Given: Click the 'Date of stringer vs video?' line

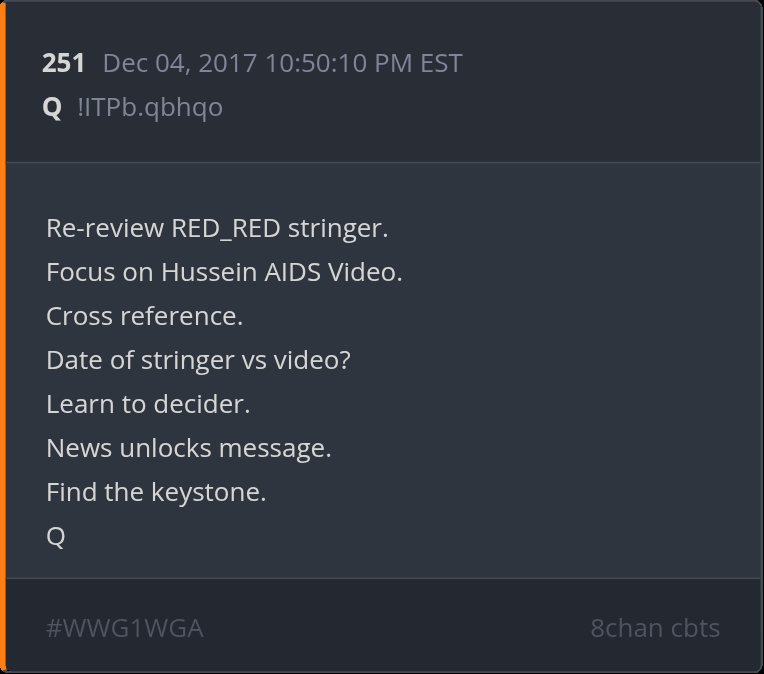Looking at the screenshot, I should coord(198,361).
